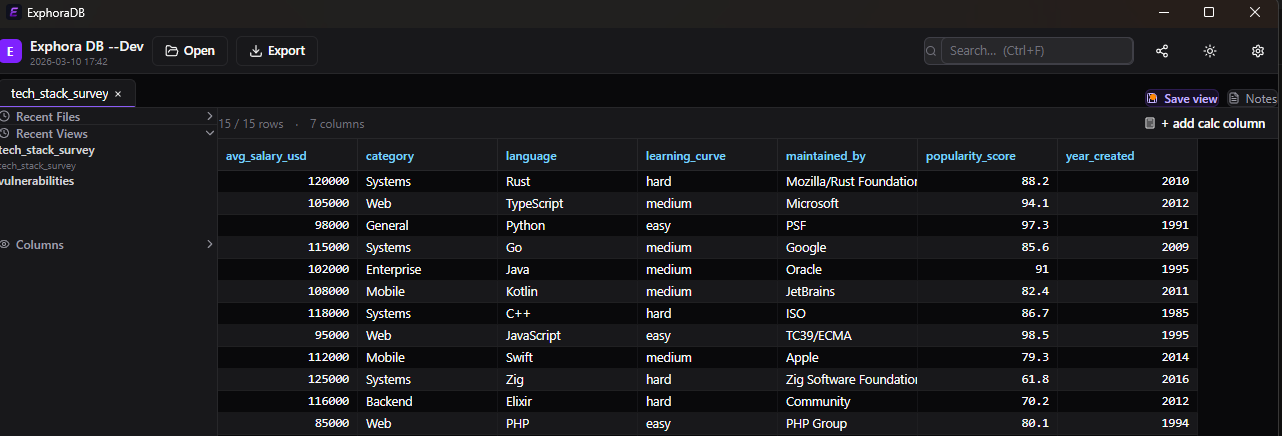Select the 'Rust' language cell
1282x436 pixels.
pos(568,182)
